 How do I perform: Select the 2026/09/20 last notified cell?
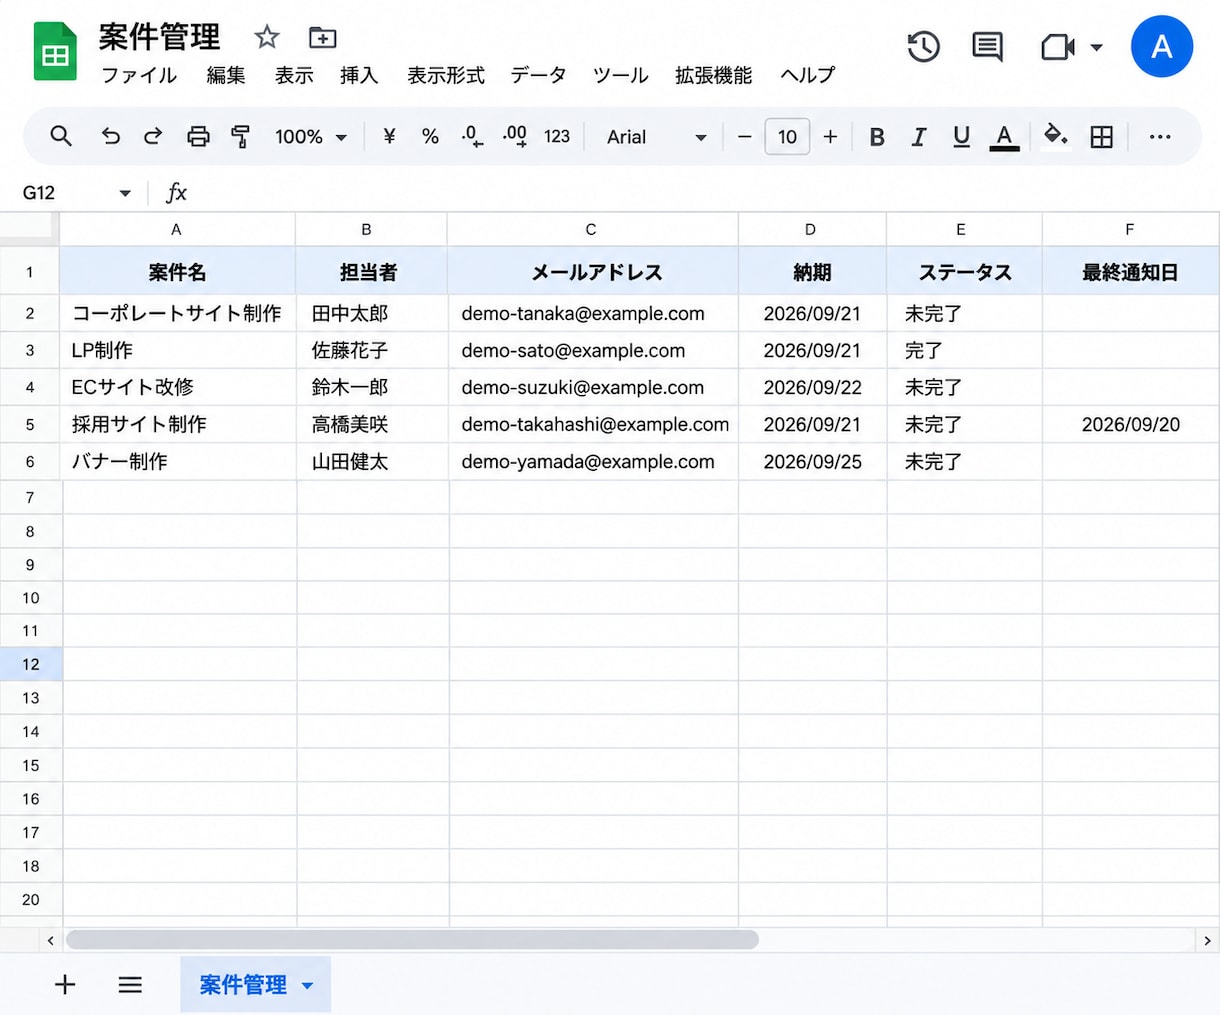(1130, 424)
